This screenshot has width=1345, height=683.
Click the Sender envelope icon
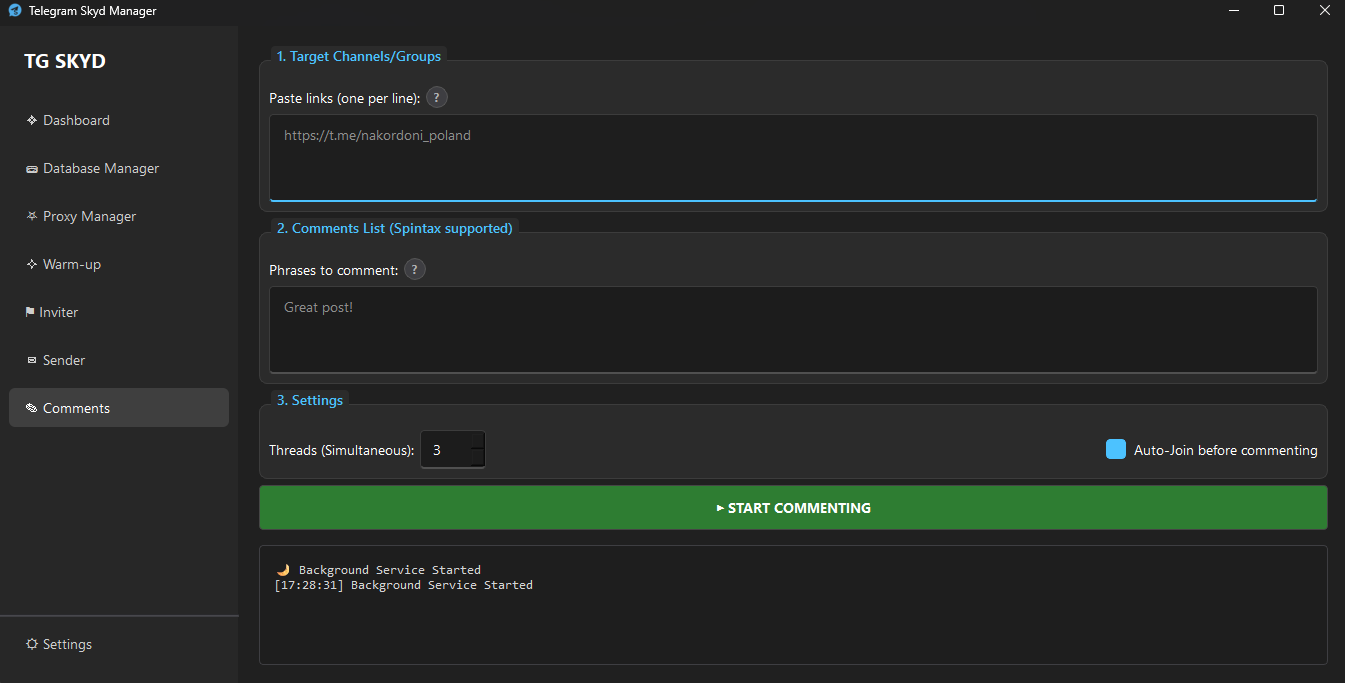click(32, 360)
